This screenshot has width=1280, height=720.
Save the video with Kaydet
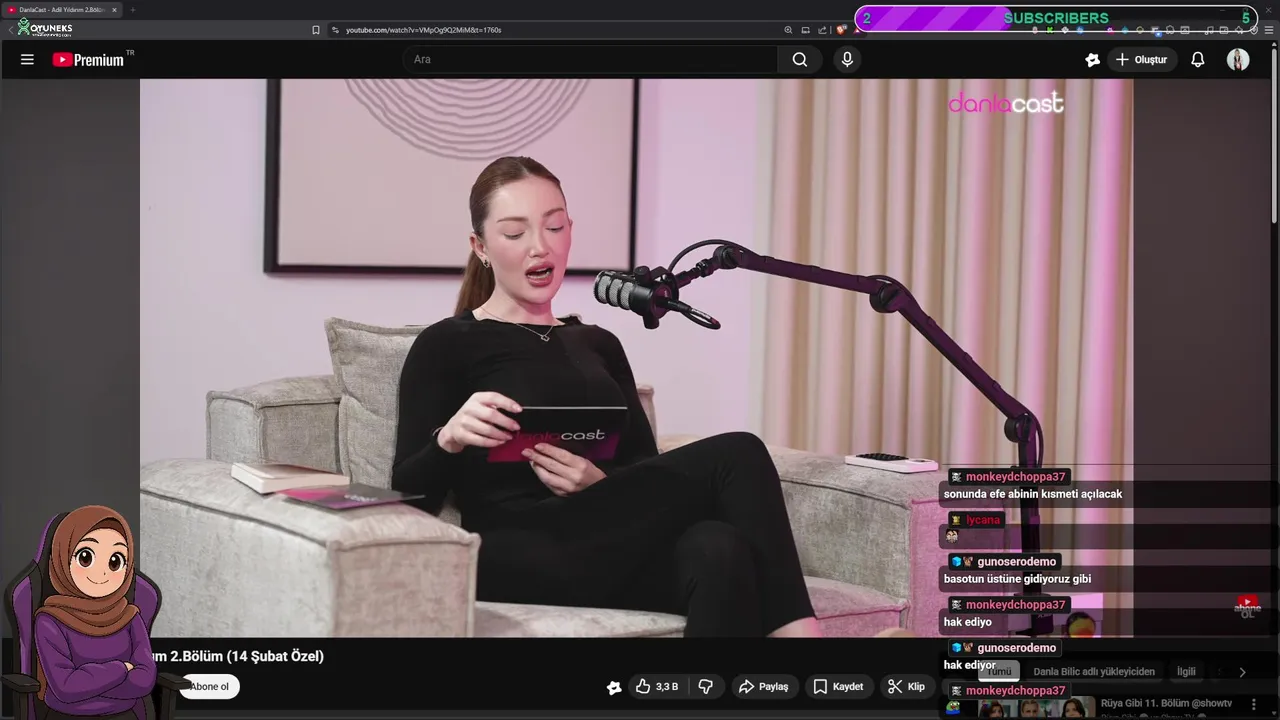coord(838,687)
